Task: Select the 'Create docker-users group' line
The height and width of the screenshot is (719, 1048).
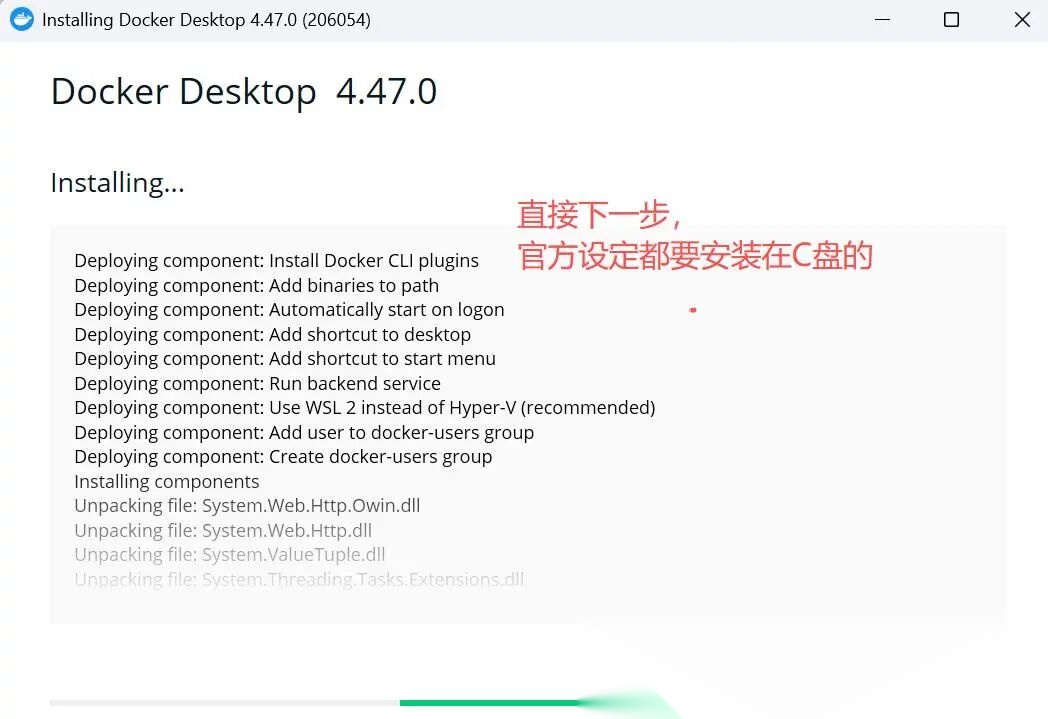Action: click(283, 457)
